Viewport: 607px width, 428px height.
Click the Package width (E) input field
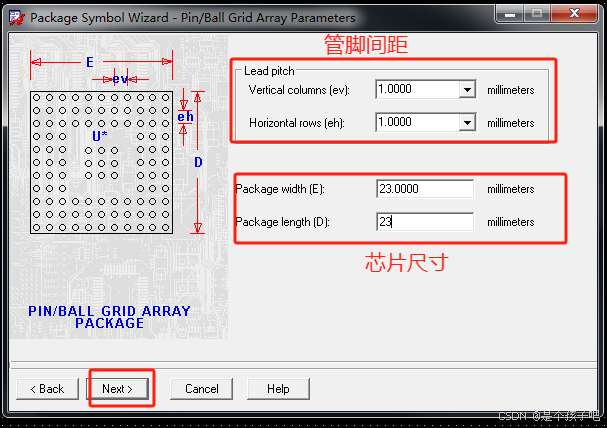[425, 189]
